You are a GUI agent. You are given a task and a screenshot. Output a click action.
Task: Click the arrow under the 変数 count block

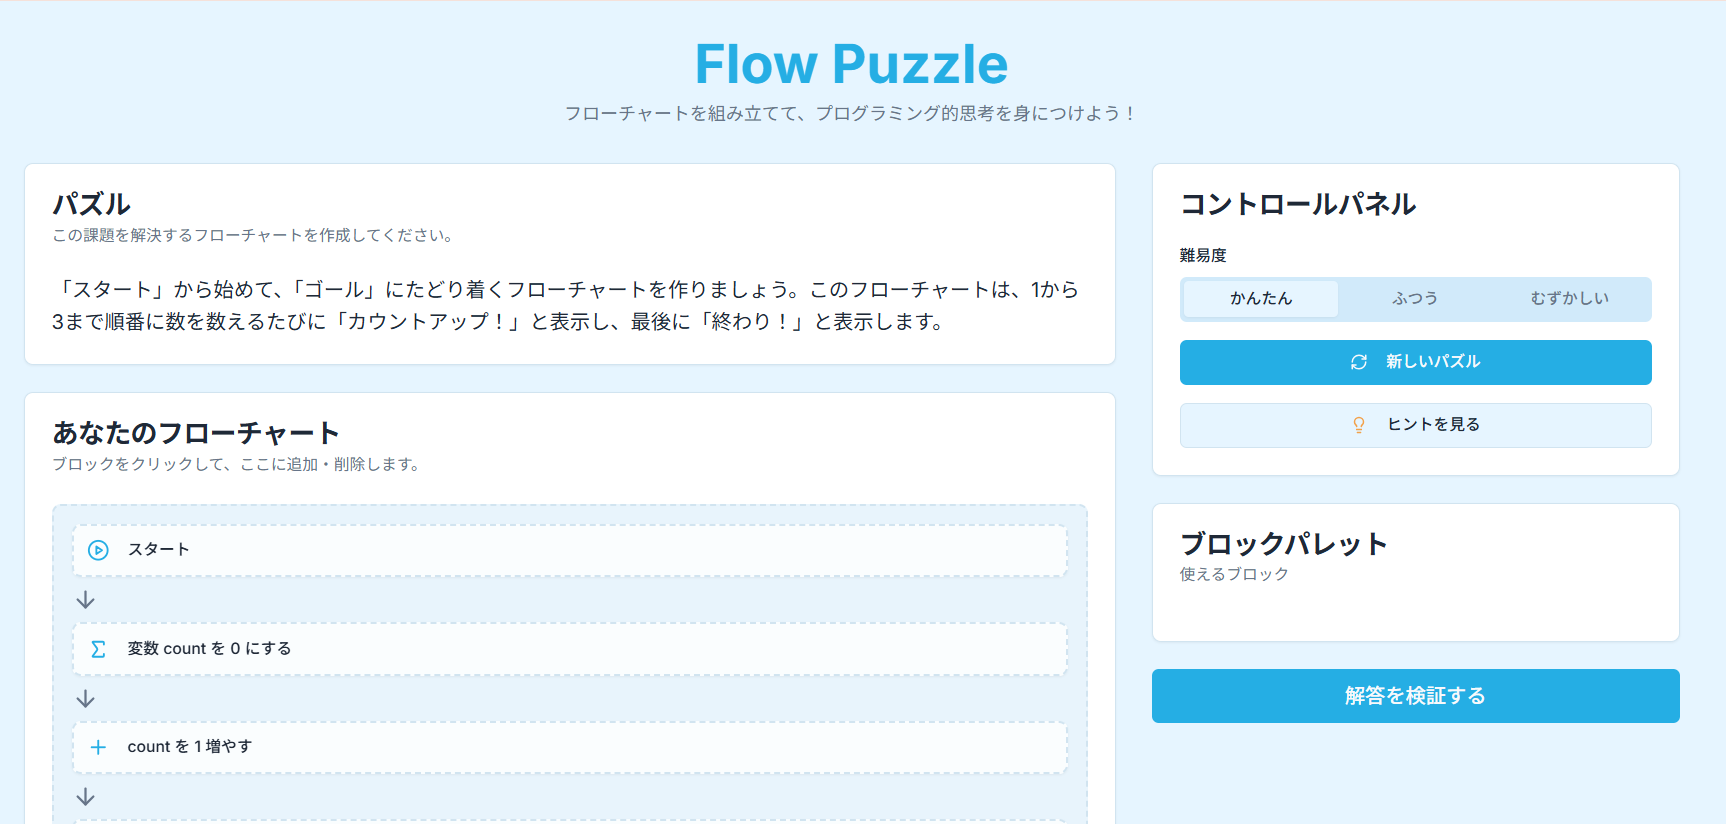click(x=86, y=697)
